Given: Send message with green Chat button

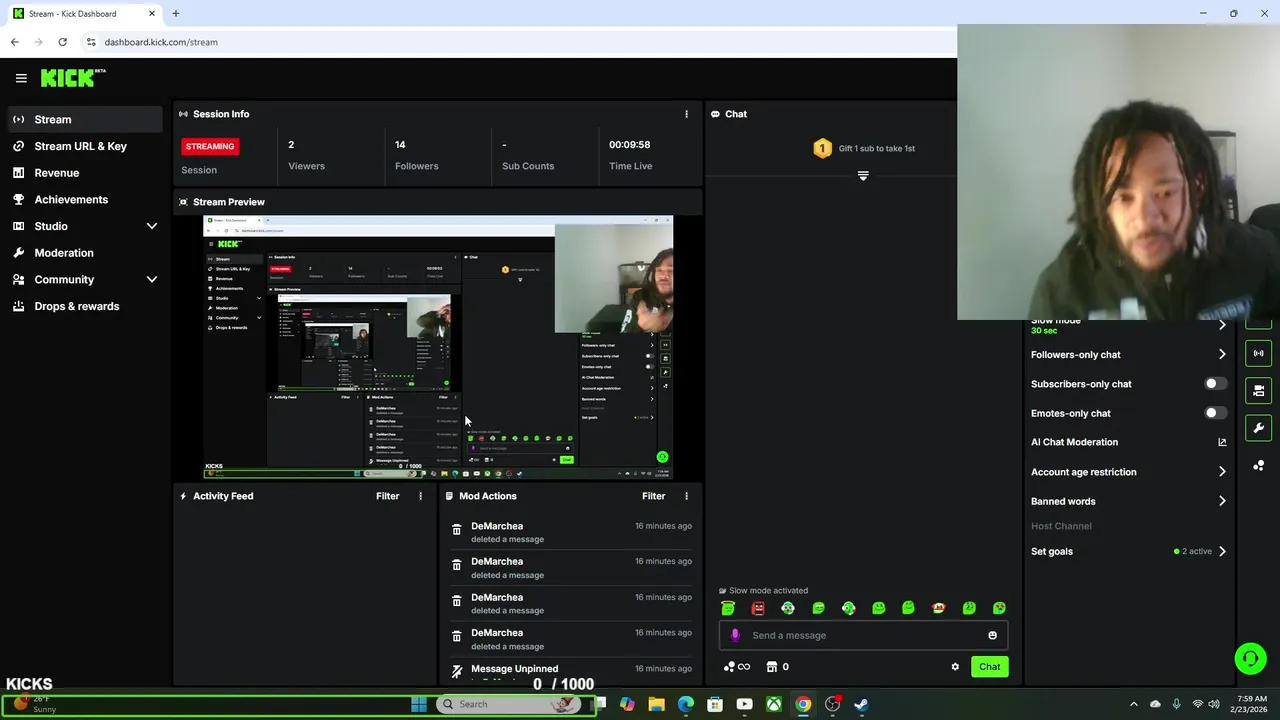Looking at the screenshot, I should tap(989, 667).
